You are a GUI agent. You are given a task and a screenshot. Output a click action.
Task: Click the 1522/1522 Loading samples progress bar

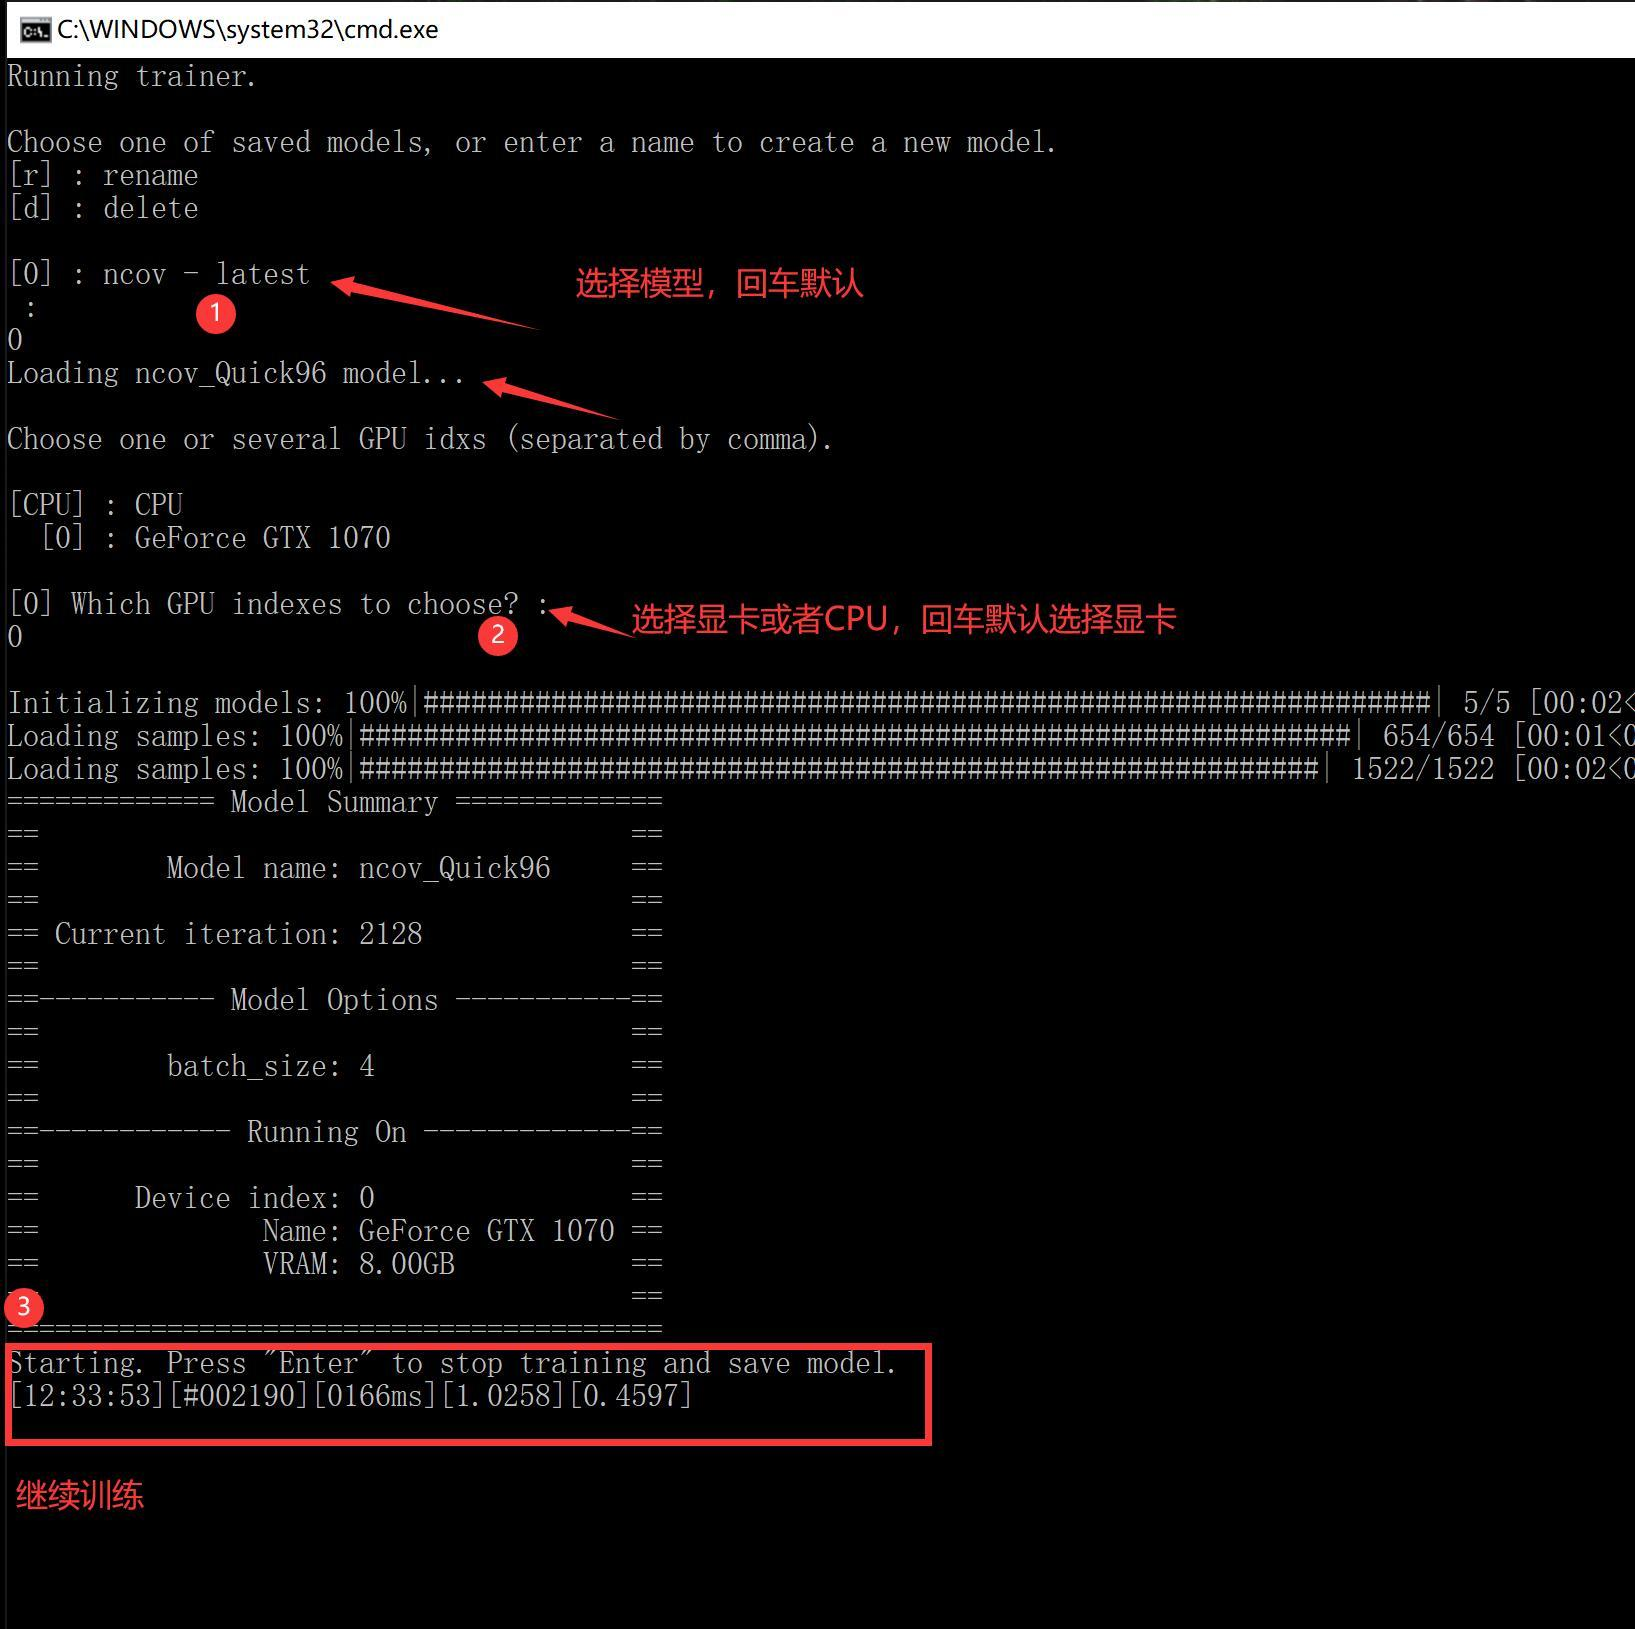pos(840,769)
